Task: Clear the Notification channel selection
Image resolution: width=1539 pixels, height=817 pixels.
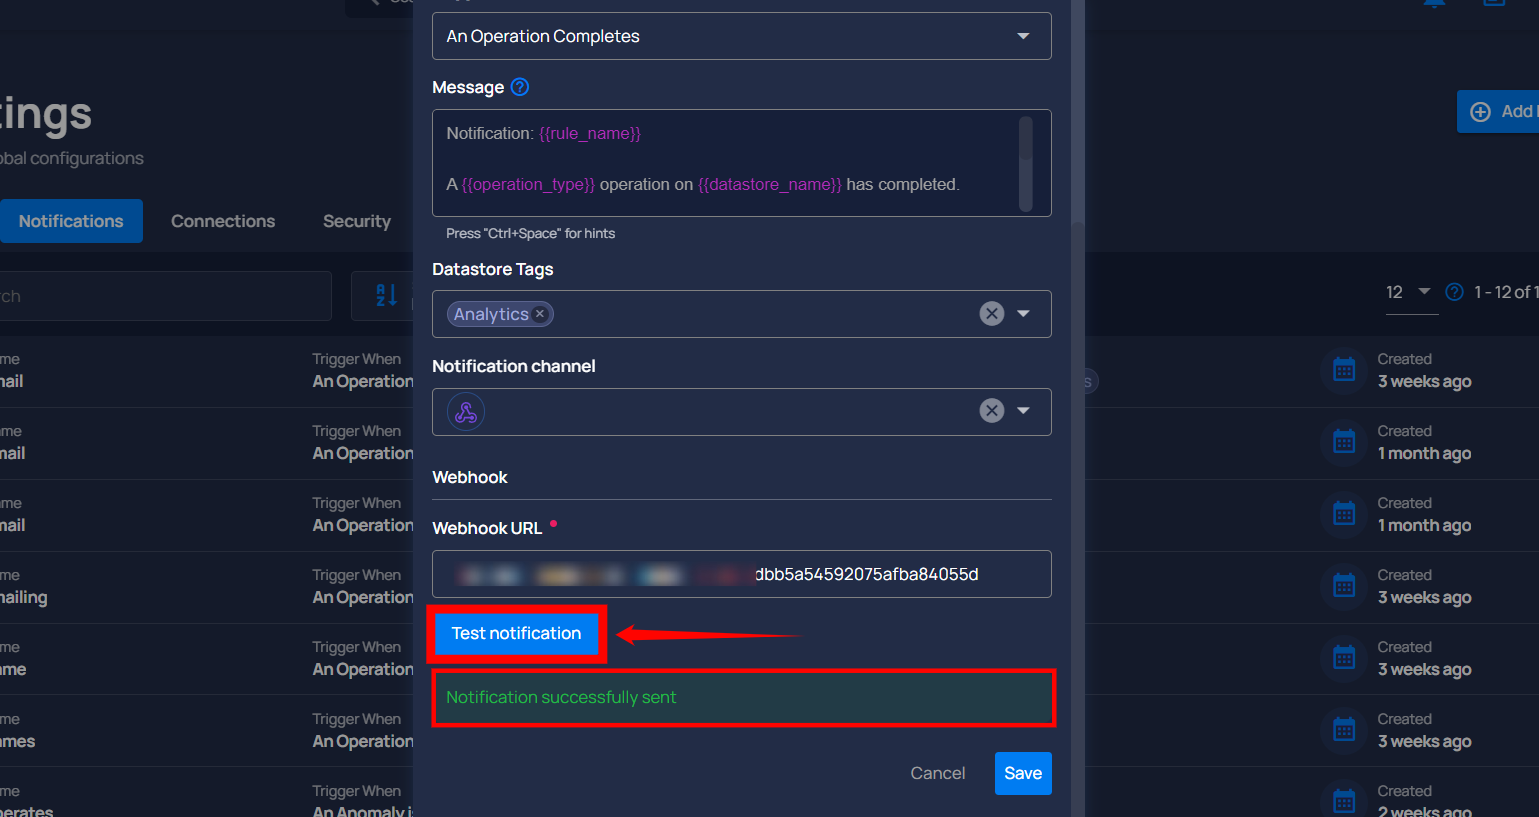Action: pyautogui.click(x=991, y=411)
